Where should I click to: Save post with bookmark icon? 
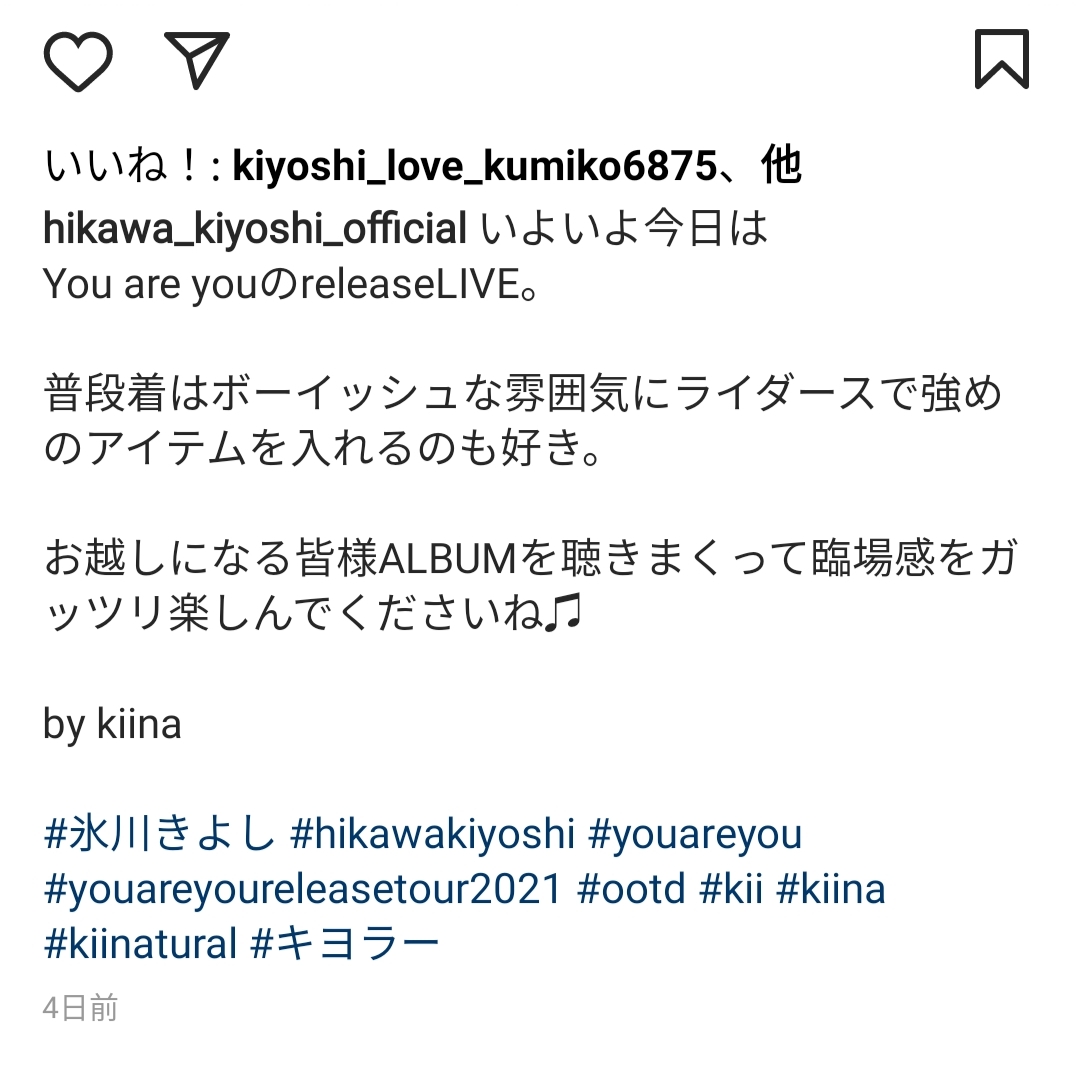1001,59
